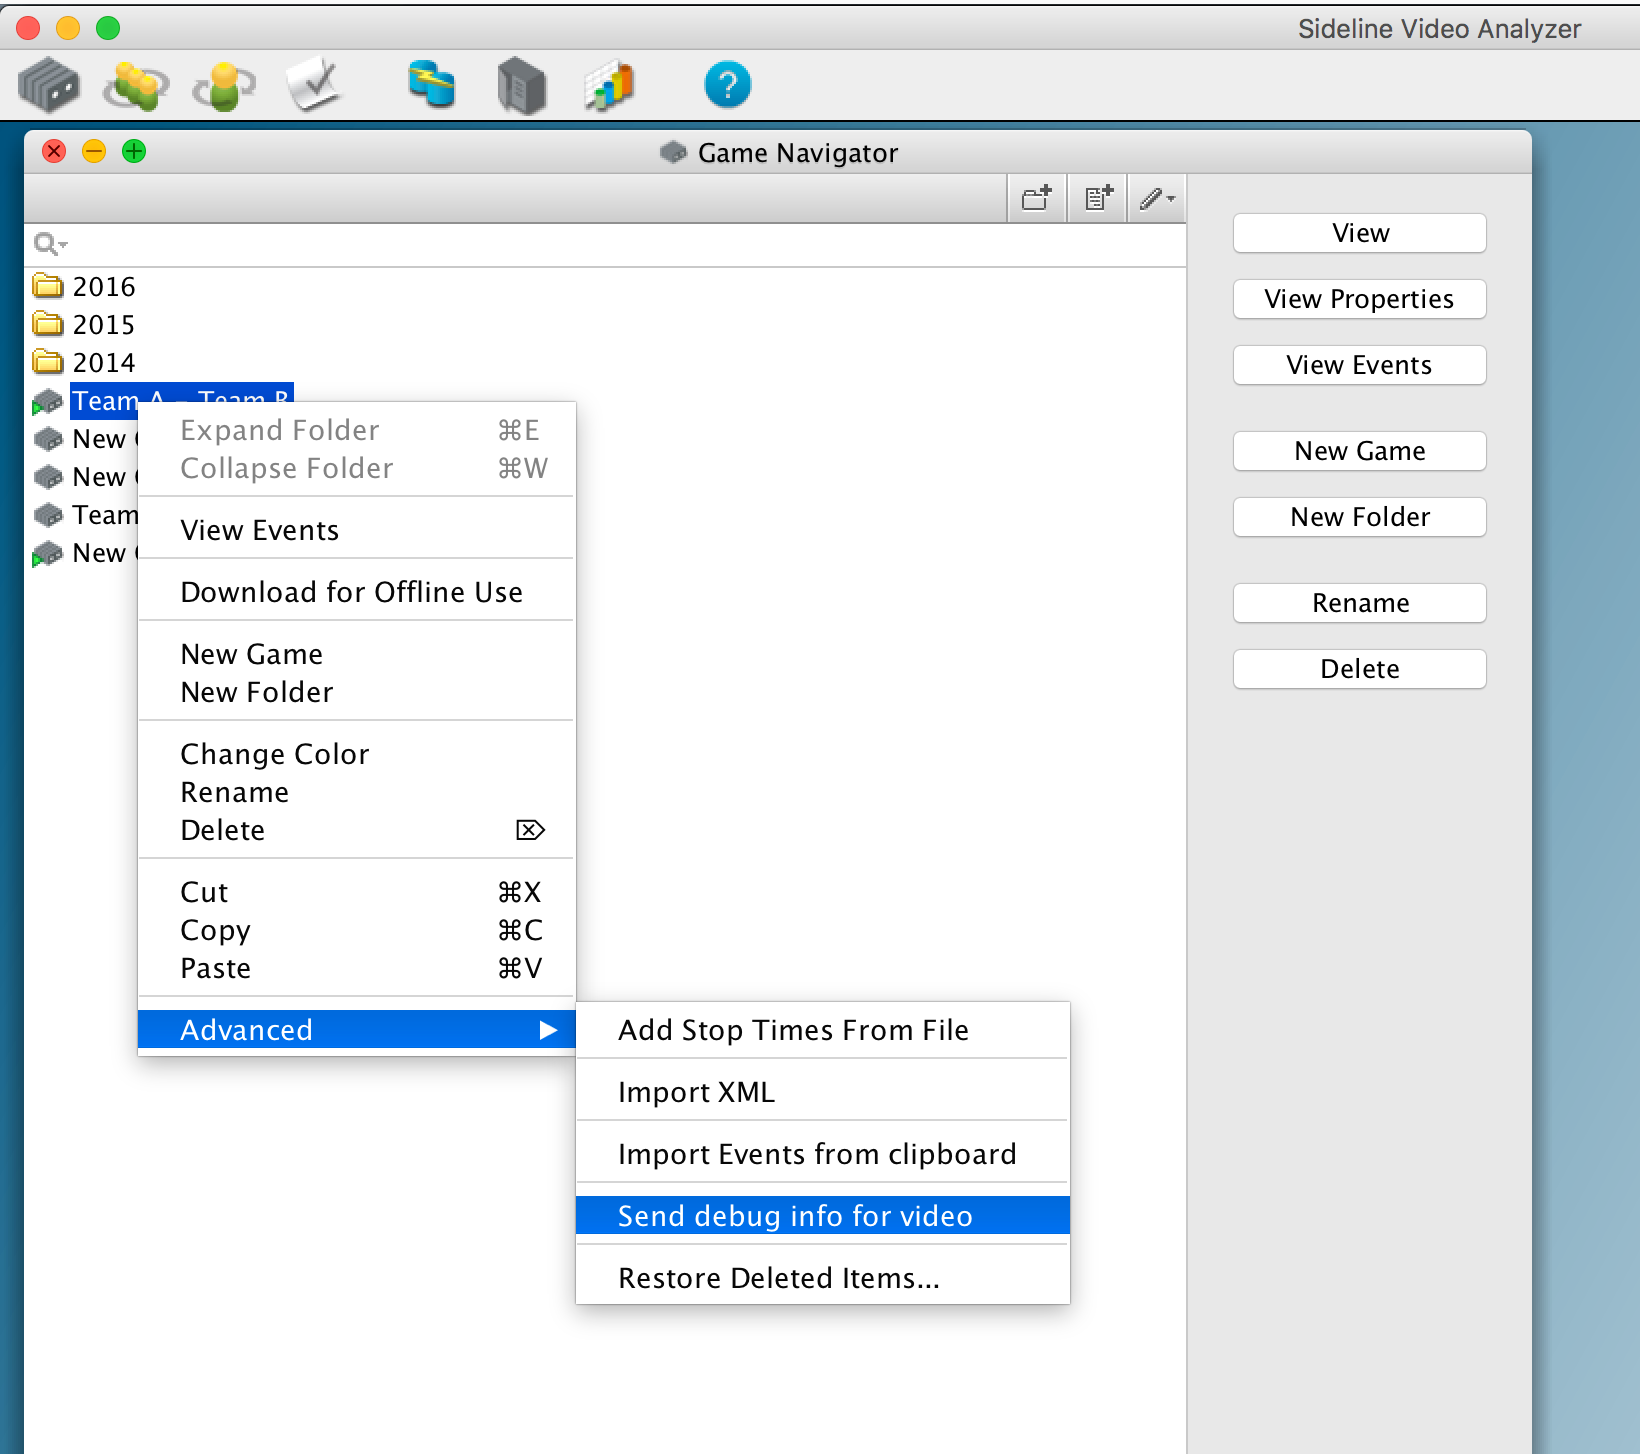Open the projector icon in main toolbar
The height and width of the screenshot is (1454, 1640).
point(49,85)
